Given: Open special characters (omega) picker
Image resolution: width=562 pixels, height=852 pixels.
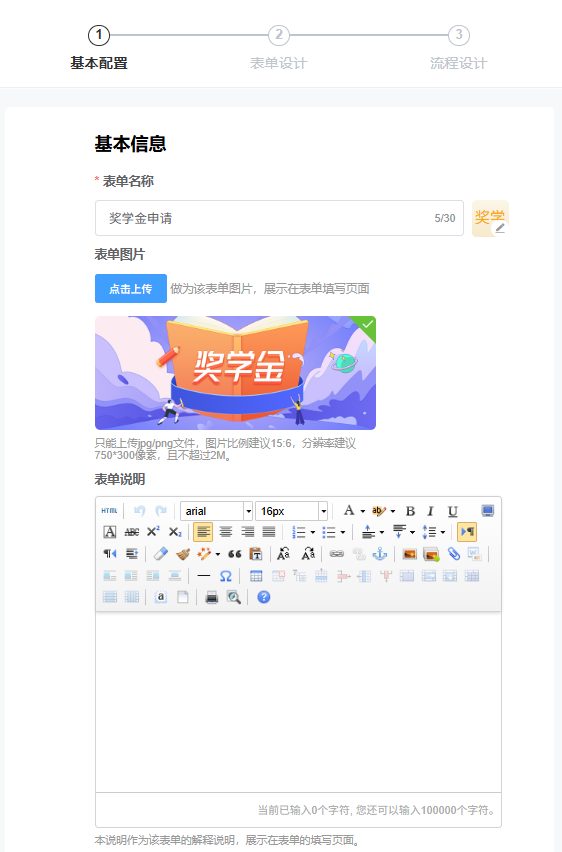Looking at the screenshot, I should coord(226,575).
